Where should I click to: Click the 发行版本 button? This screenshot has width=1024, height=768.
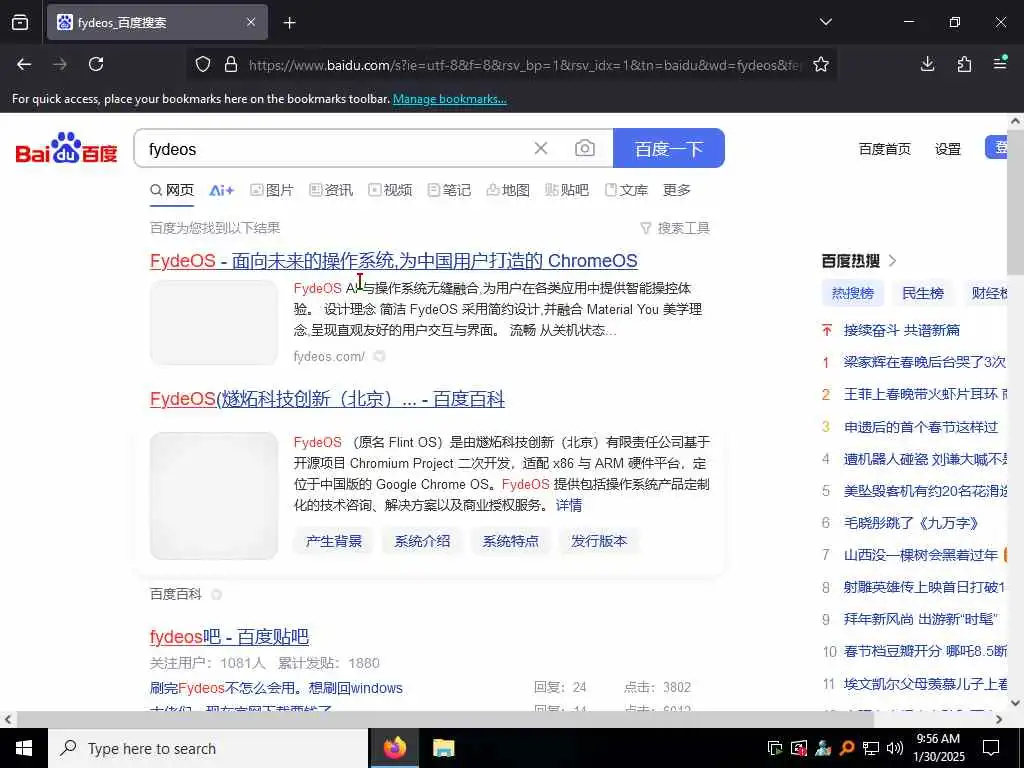click(599, 541)
